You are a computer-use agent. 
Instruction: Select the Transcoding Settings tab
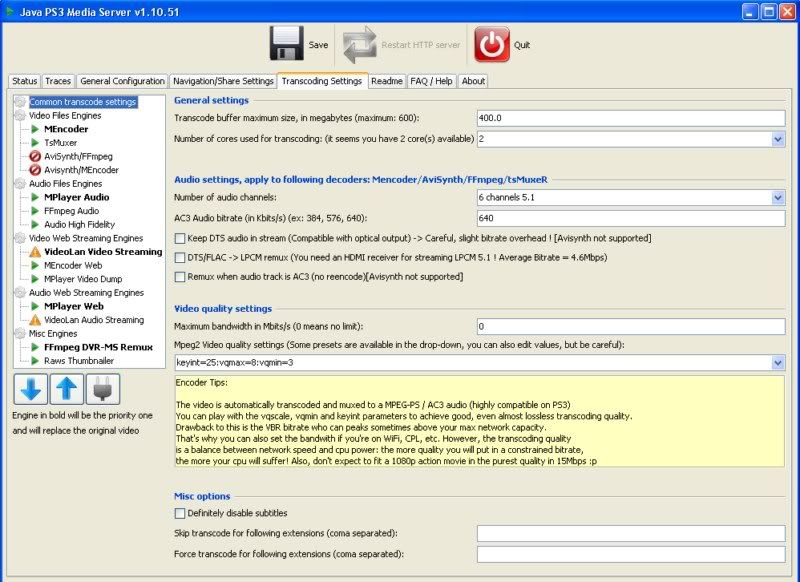[322, 81]
